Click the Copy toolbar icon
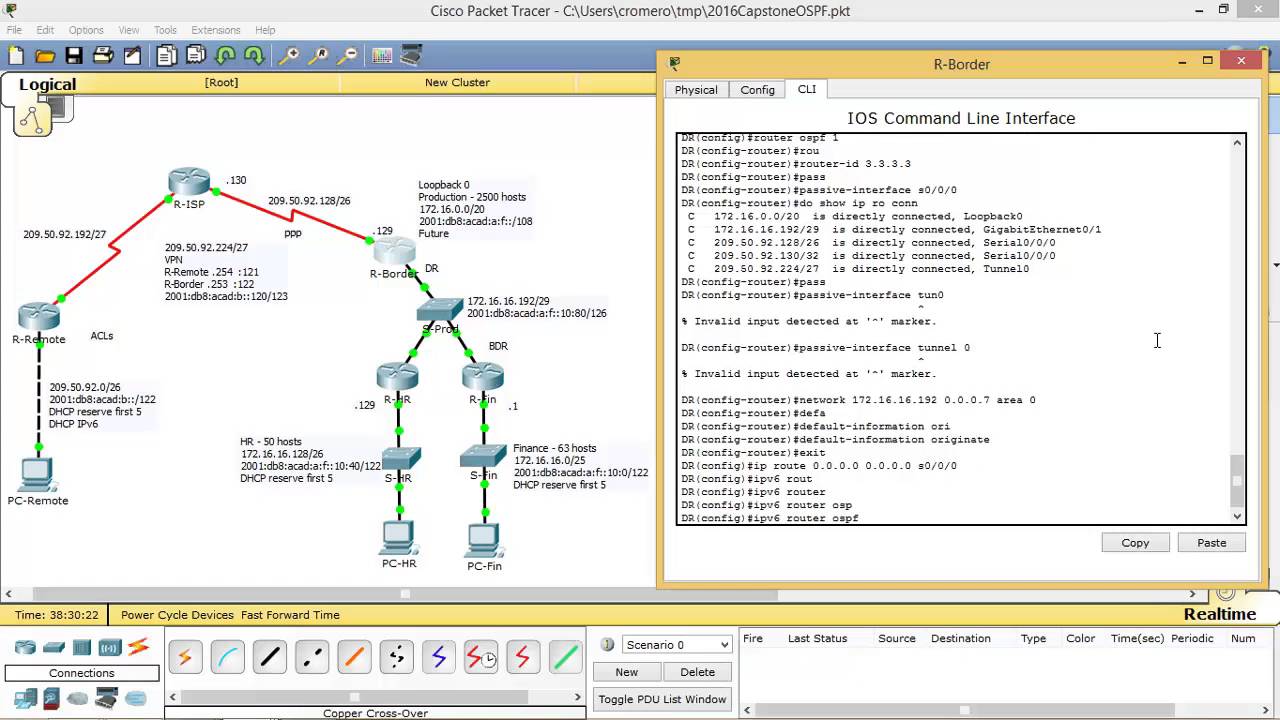The image size is (1280, 720). click(x=167, y=56)
